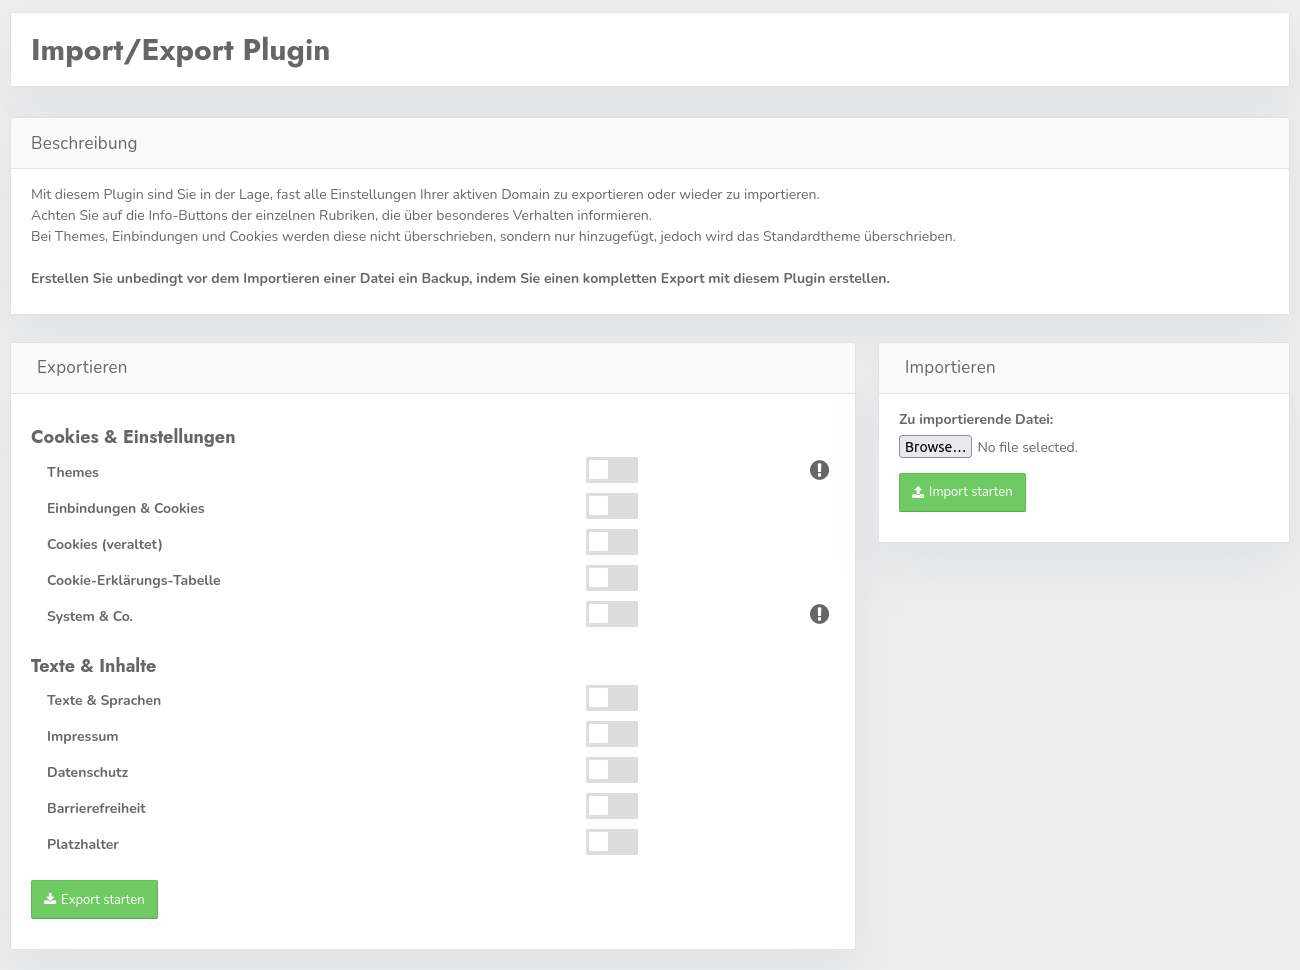This screenshot has height=970, width=1300.
Task: Switch on Datenschutz export
Action: coord(612,770)
